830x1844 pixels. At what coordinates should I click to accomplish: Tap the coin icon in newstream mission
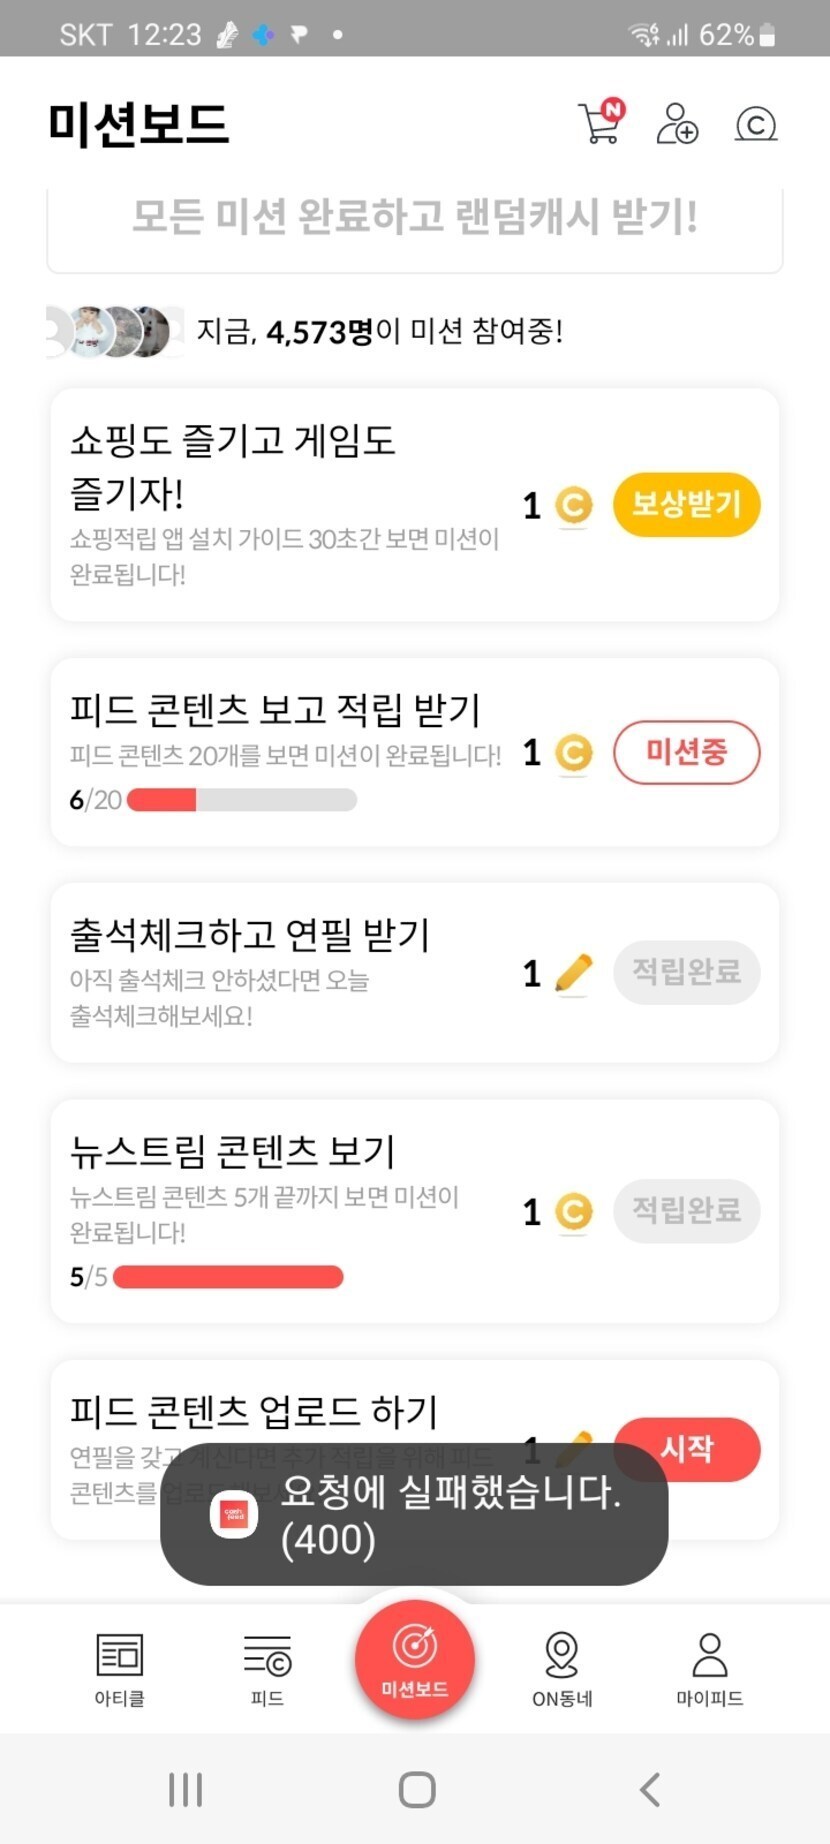pos(573,1212)
